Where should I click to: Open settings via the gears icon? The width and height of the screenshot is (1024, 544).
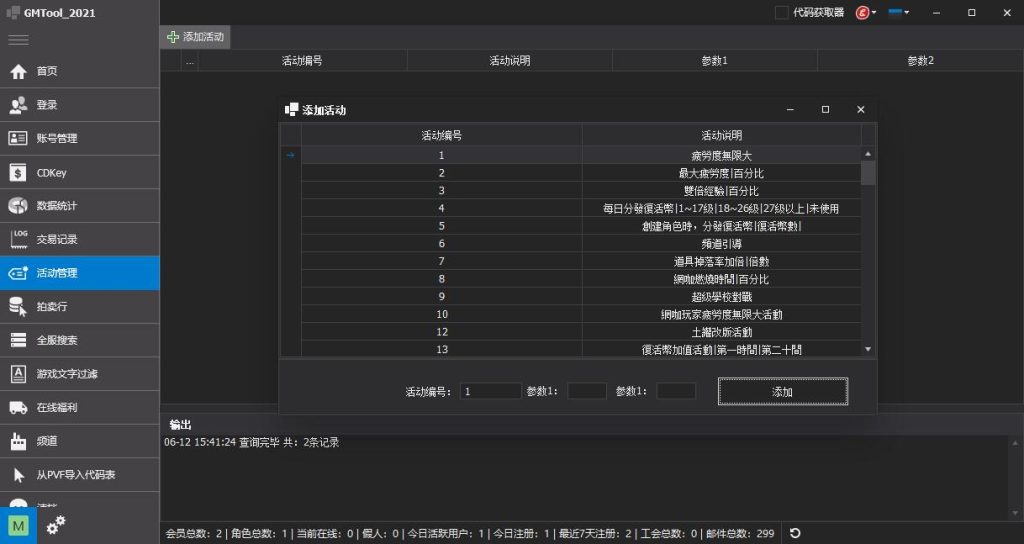pyautogui.click(x=56, y=524)
